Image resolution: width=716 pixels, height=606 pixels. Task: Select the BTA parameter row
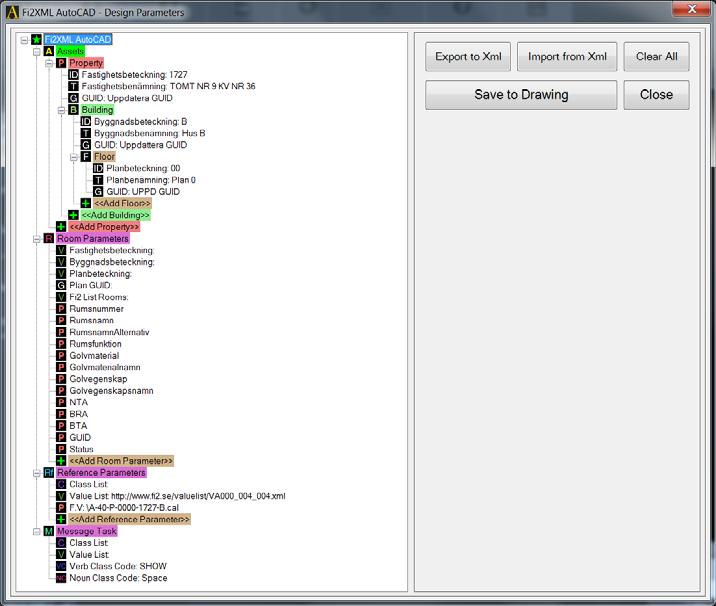78,426
